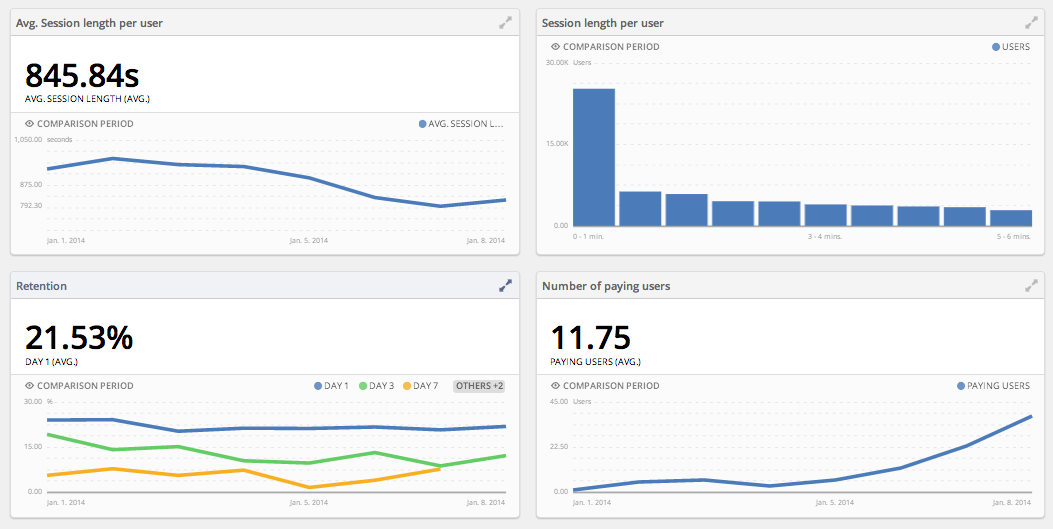
Task: Click the PAYING USERS legend item
Action: pyautogui.click(x=993, y=386)
